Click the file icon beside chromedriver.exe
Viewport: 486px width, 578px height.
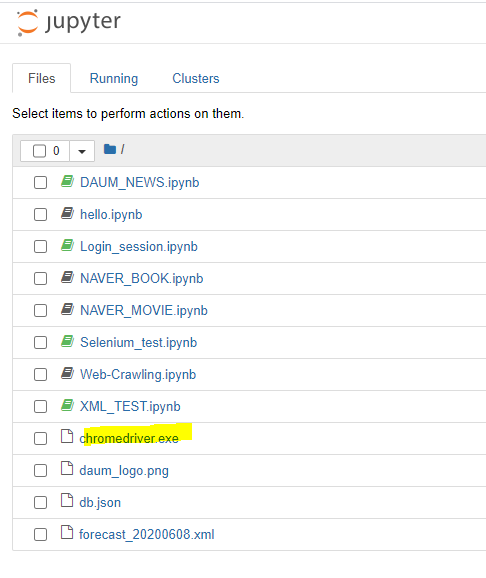[67, 436]
